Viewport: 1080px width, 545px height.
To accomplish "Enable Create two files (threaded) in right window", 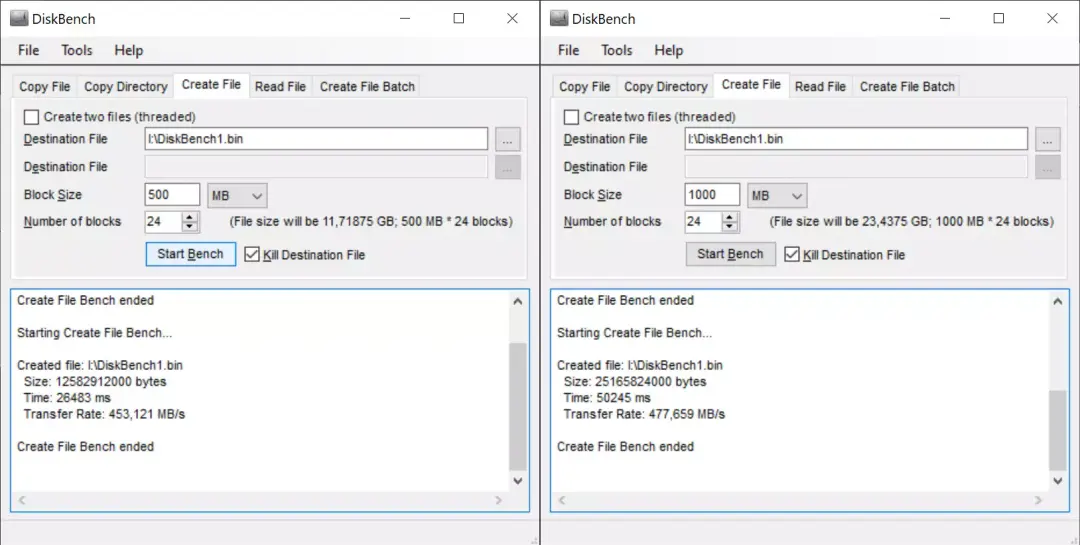I will coord(572,117).
